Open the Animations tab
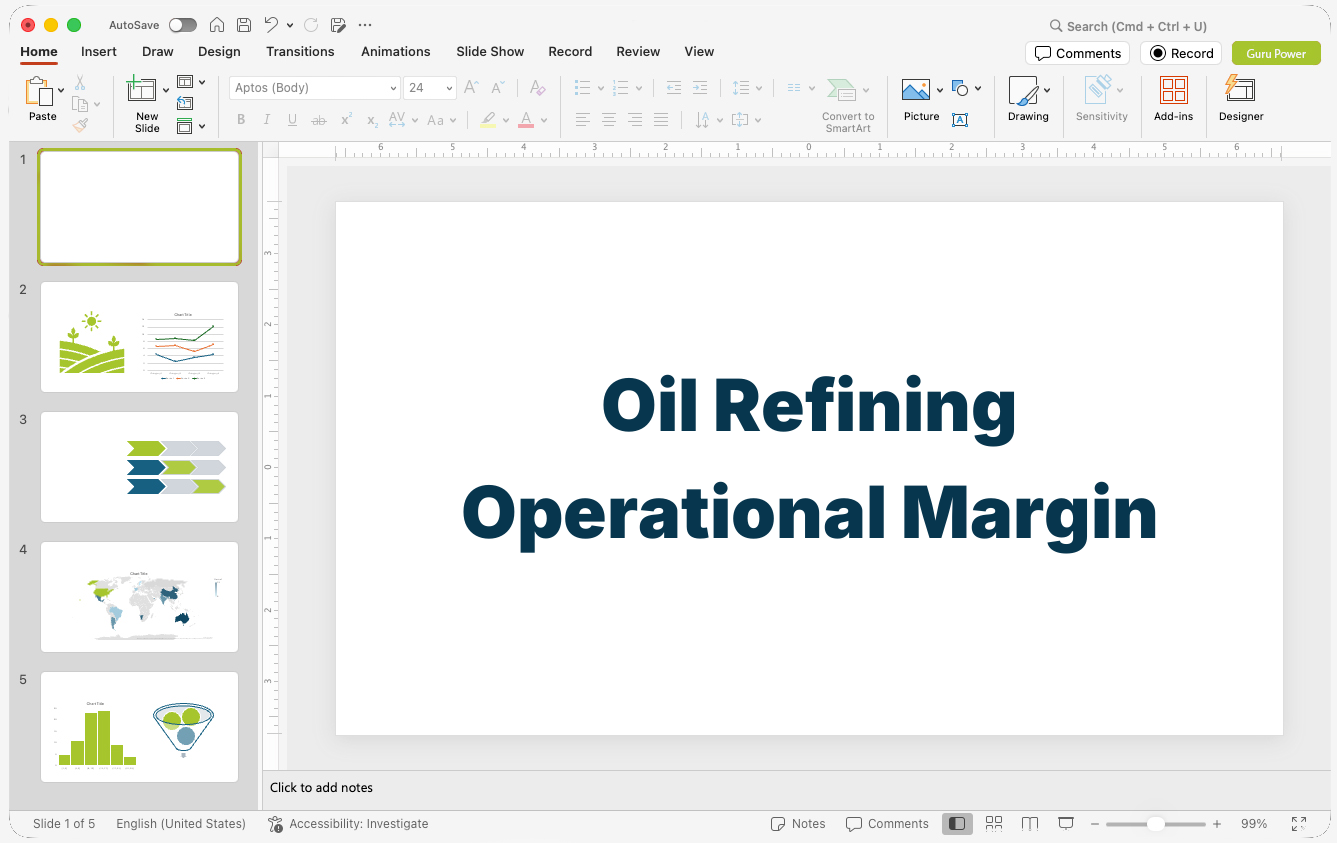 [396, 52]
